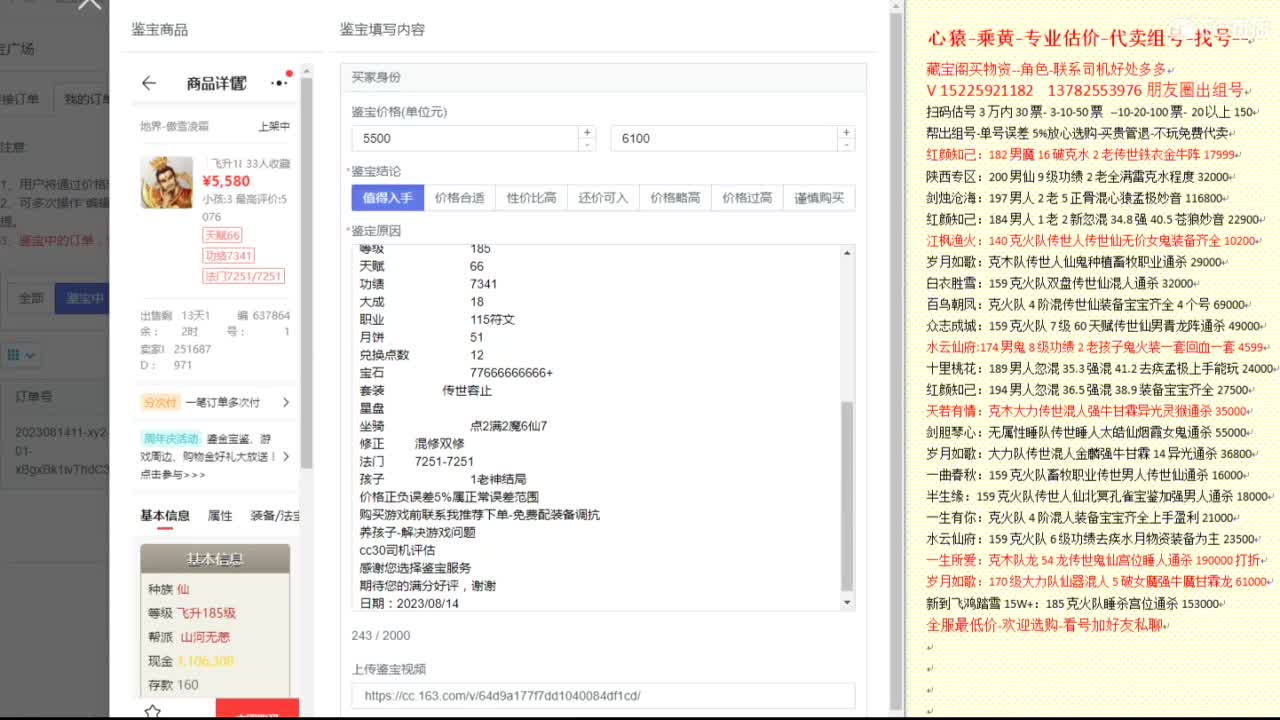Decrease the minimum appraisal price 5500
The height and width of the screenshot is (720, 1280).
[587, 145]
